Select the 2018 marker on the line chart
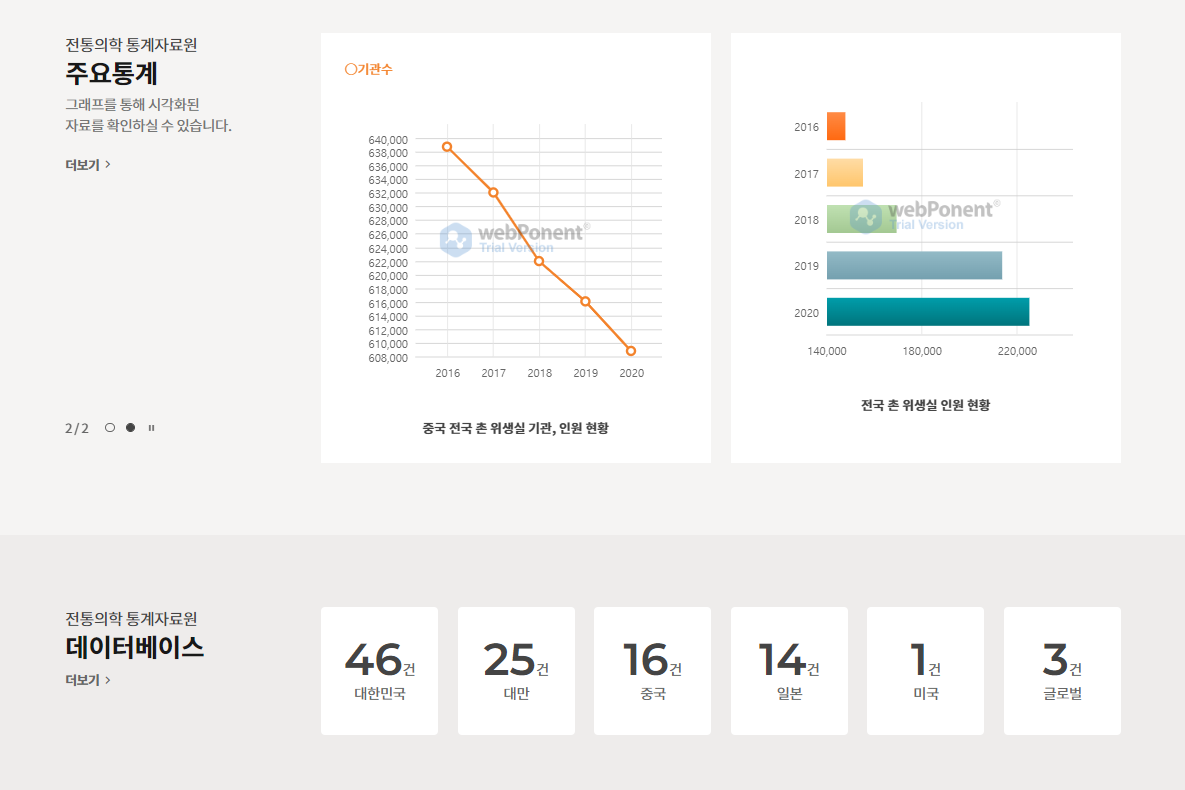 [539, 261]
